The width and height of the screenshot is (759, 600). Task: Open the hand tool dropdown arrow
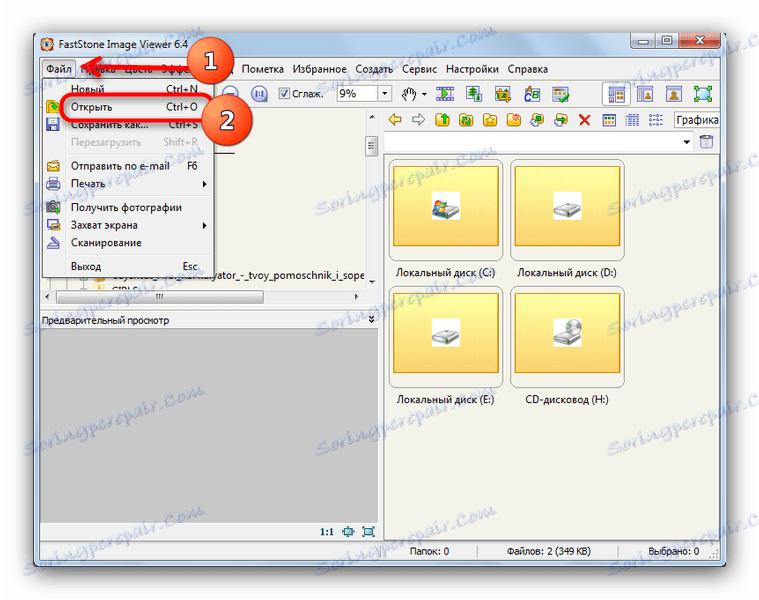pos(424,94)
